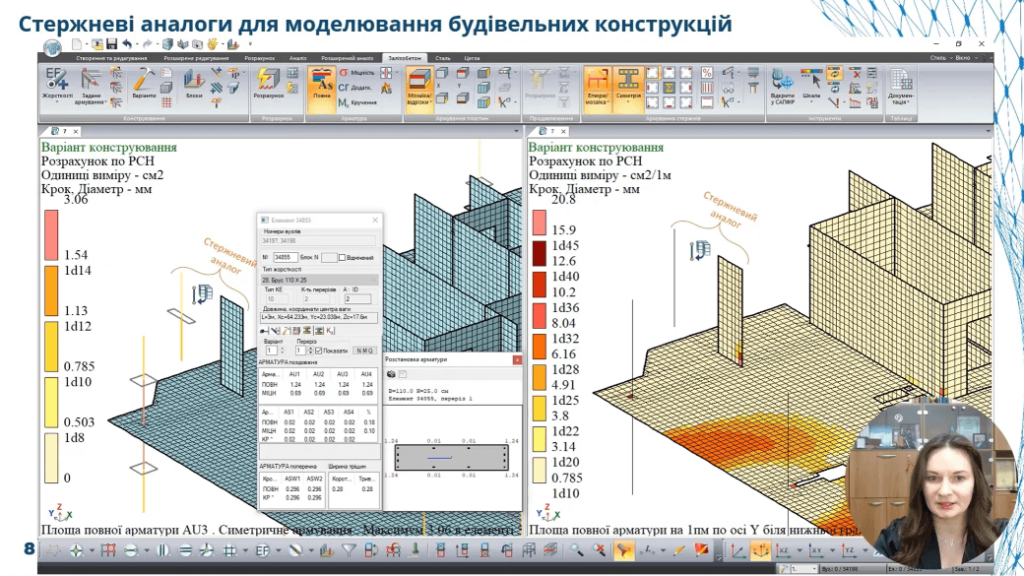Switch to the Аналіз tab
Viewport: 1024px width, 576px height.
[x=298, y=58]
